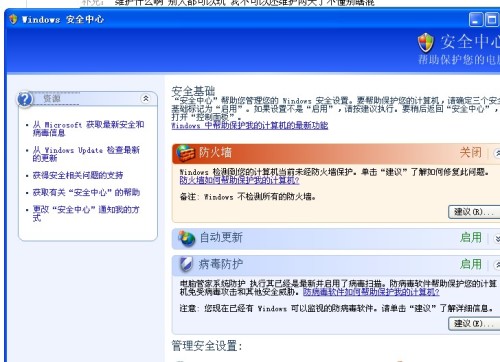Expand the 自动更新 section chevron
Screen dimensions: 500x362
click(497, 238)
